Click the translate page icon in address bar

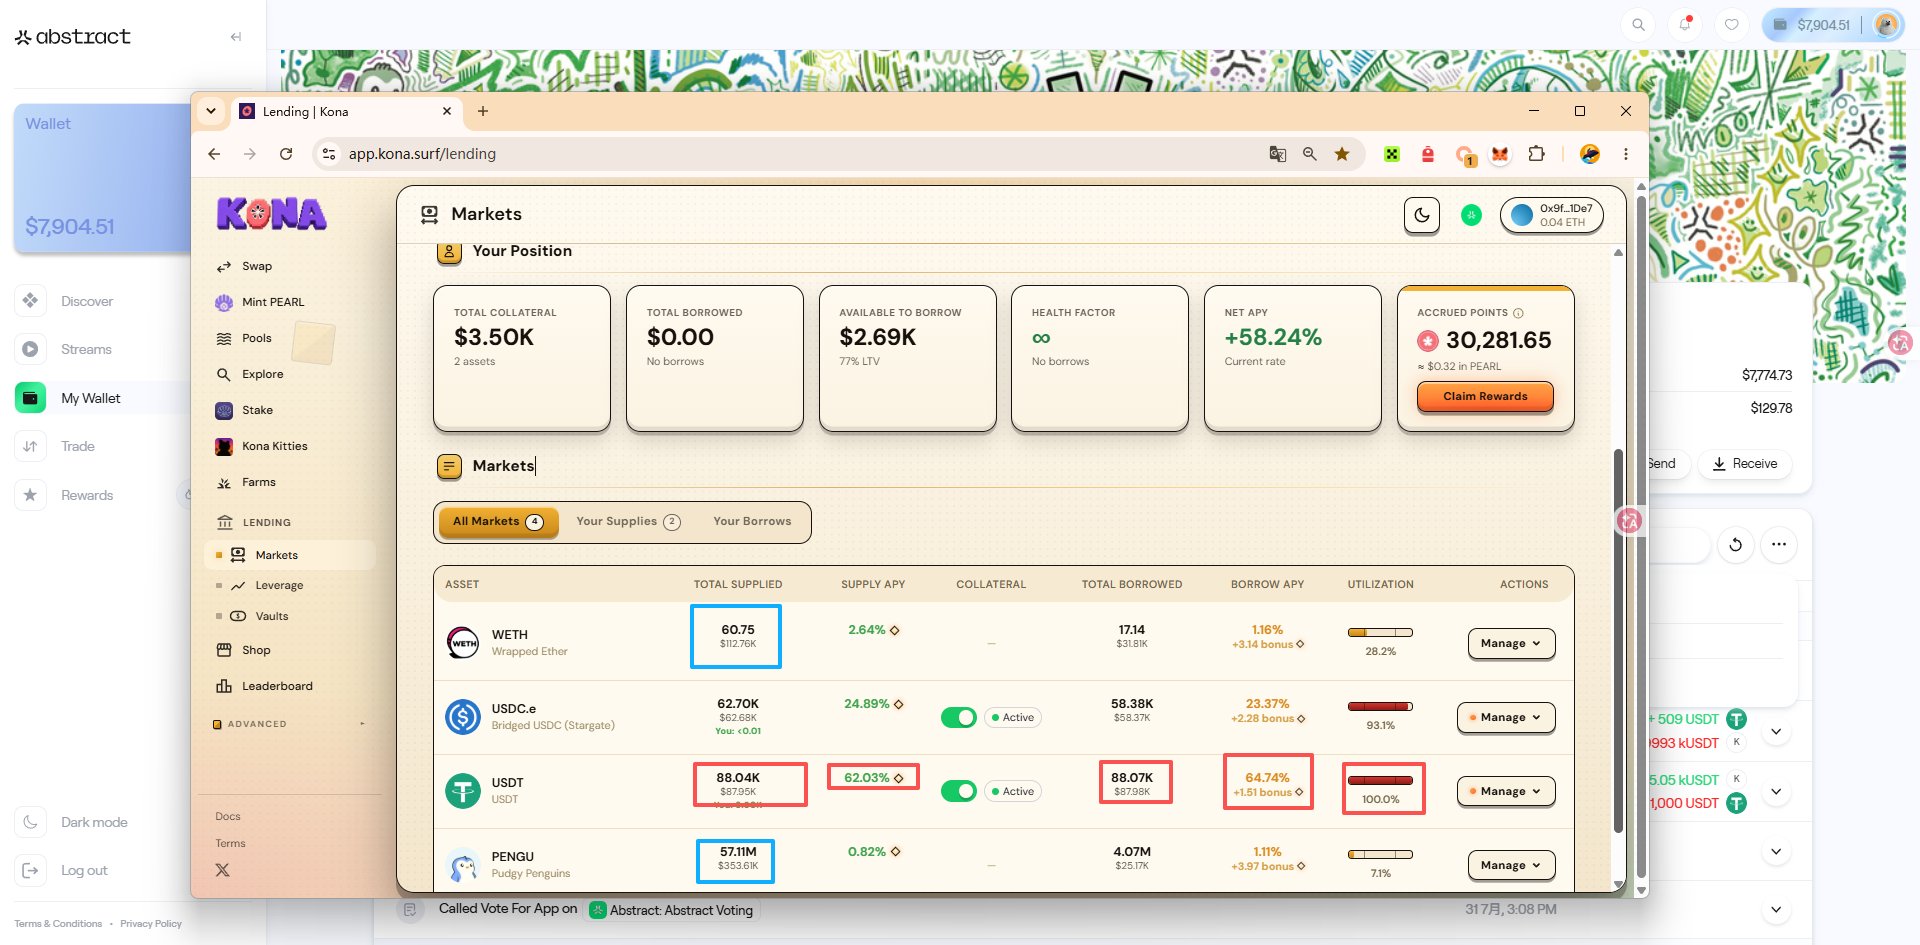(x=1277, y=154)
